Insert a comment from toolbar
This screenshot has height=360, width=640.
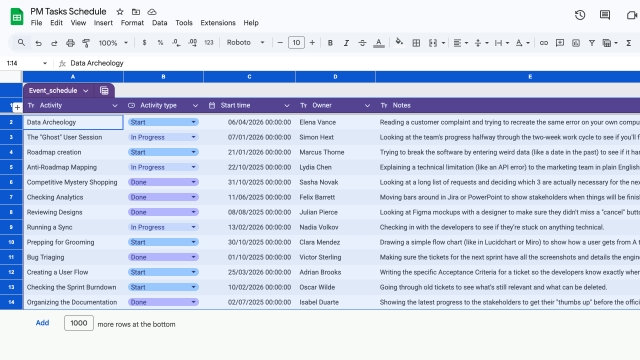pyautogui.click(x=560, y=43)
